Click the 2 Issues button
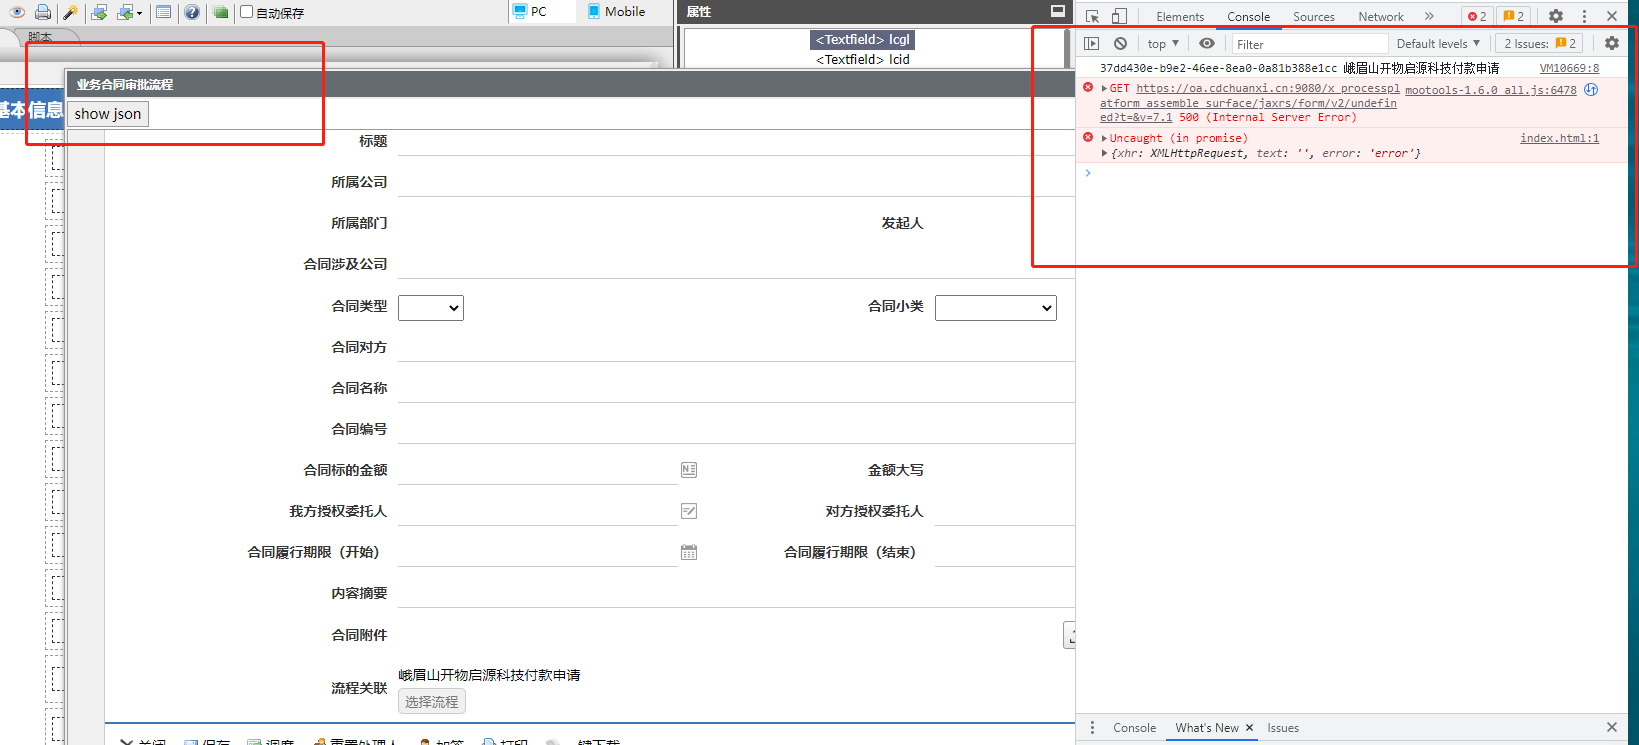This screenshot has height=745, width=1639. tap(1539, 44)
